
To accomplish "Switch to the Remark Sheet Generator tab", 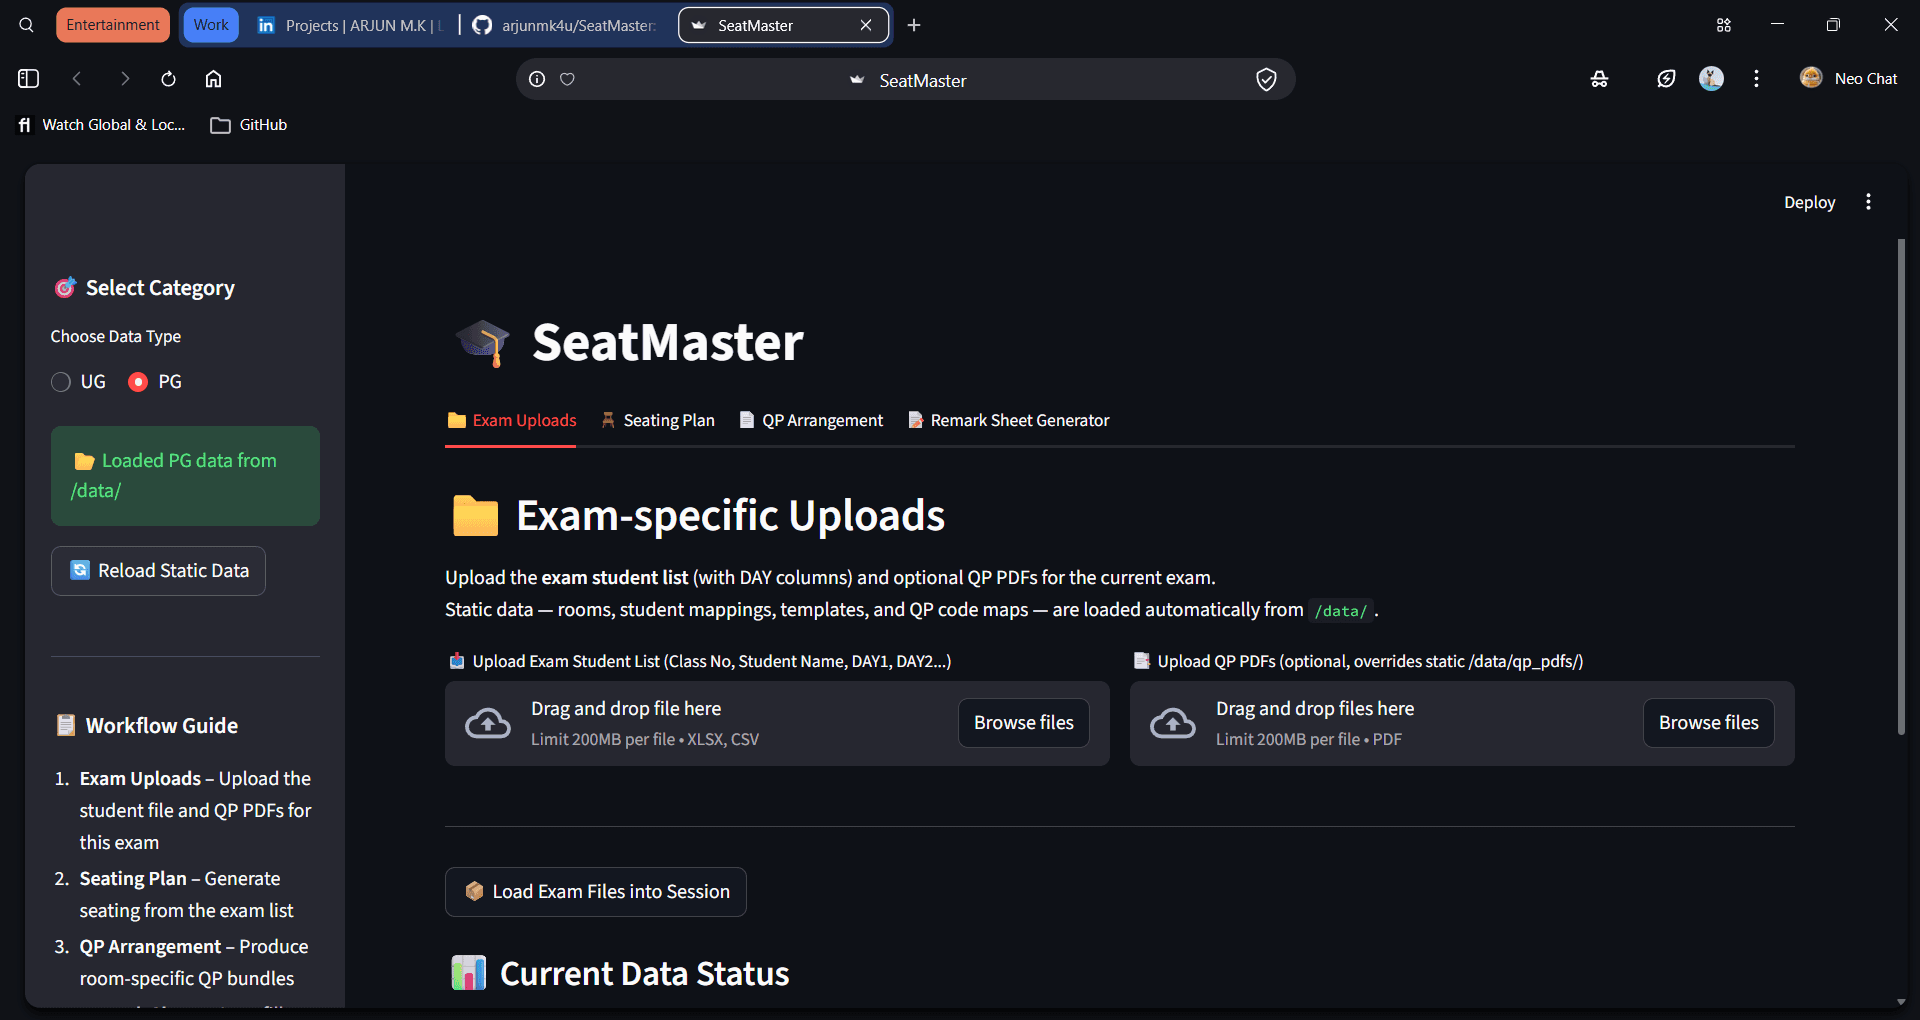I will (x=1008, y=420).
